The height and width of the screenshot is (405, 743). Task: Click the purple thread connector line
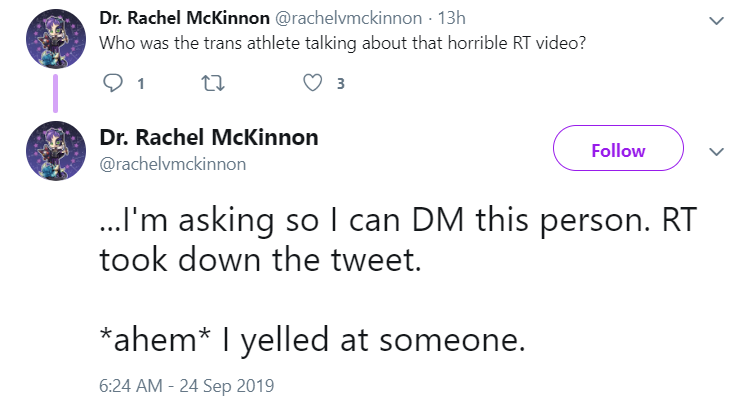55,94
